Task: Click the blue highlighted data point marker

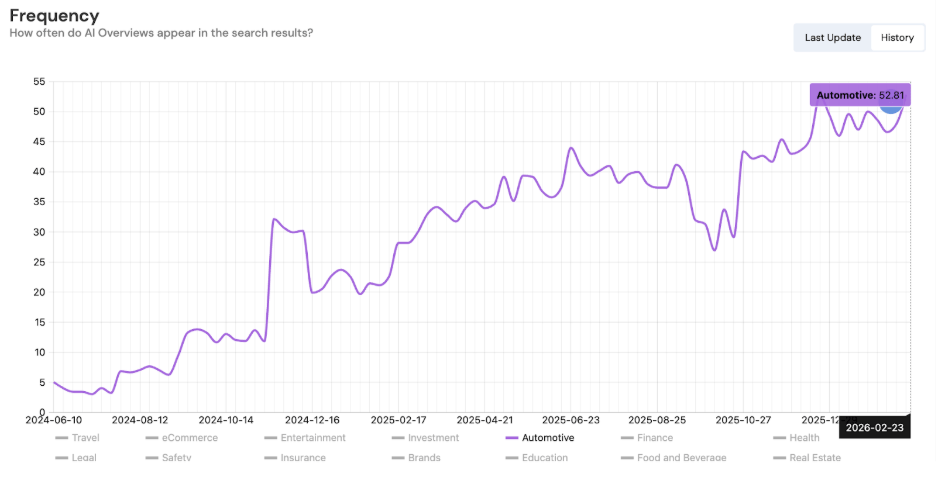Action: click(x=890, y=102)
